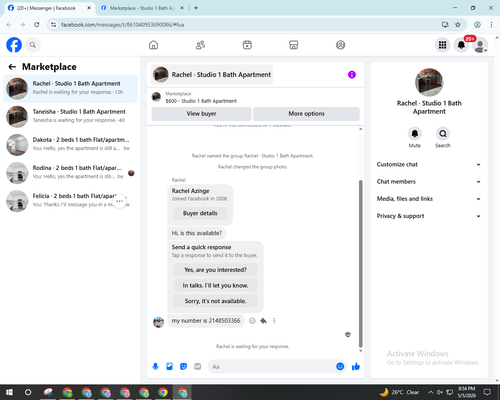This screenshot has height=400, width=500.
Task: Click sender avatar next to phone number message
Action: coord(158,322)
